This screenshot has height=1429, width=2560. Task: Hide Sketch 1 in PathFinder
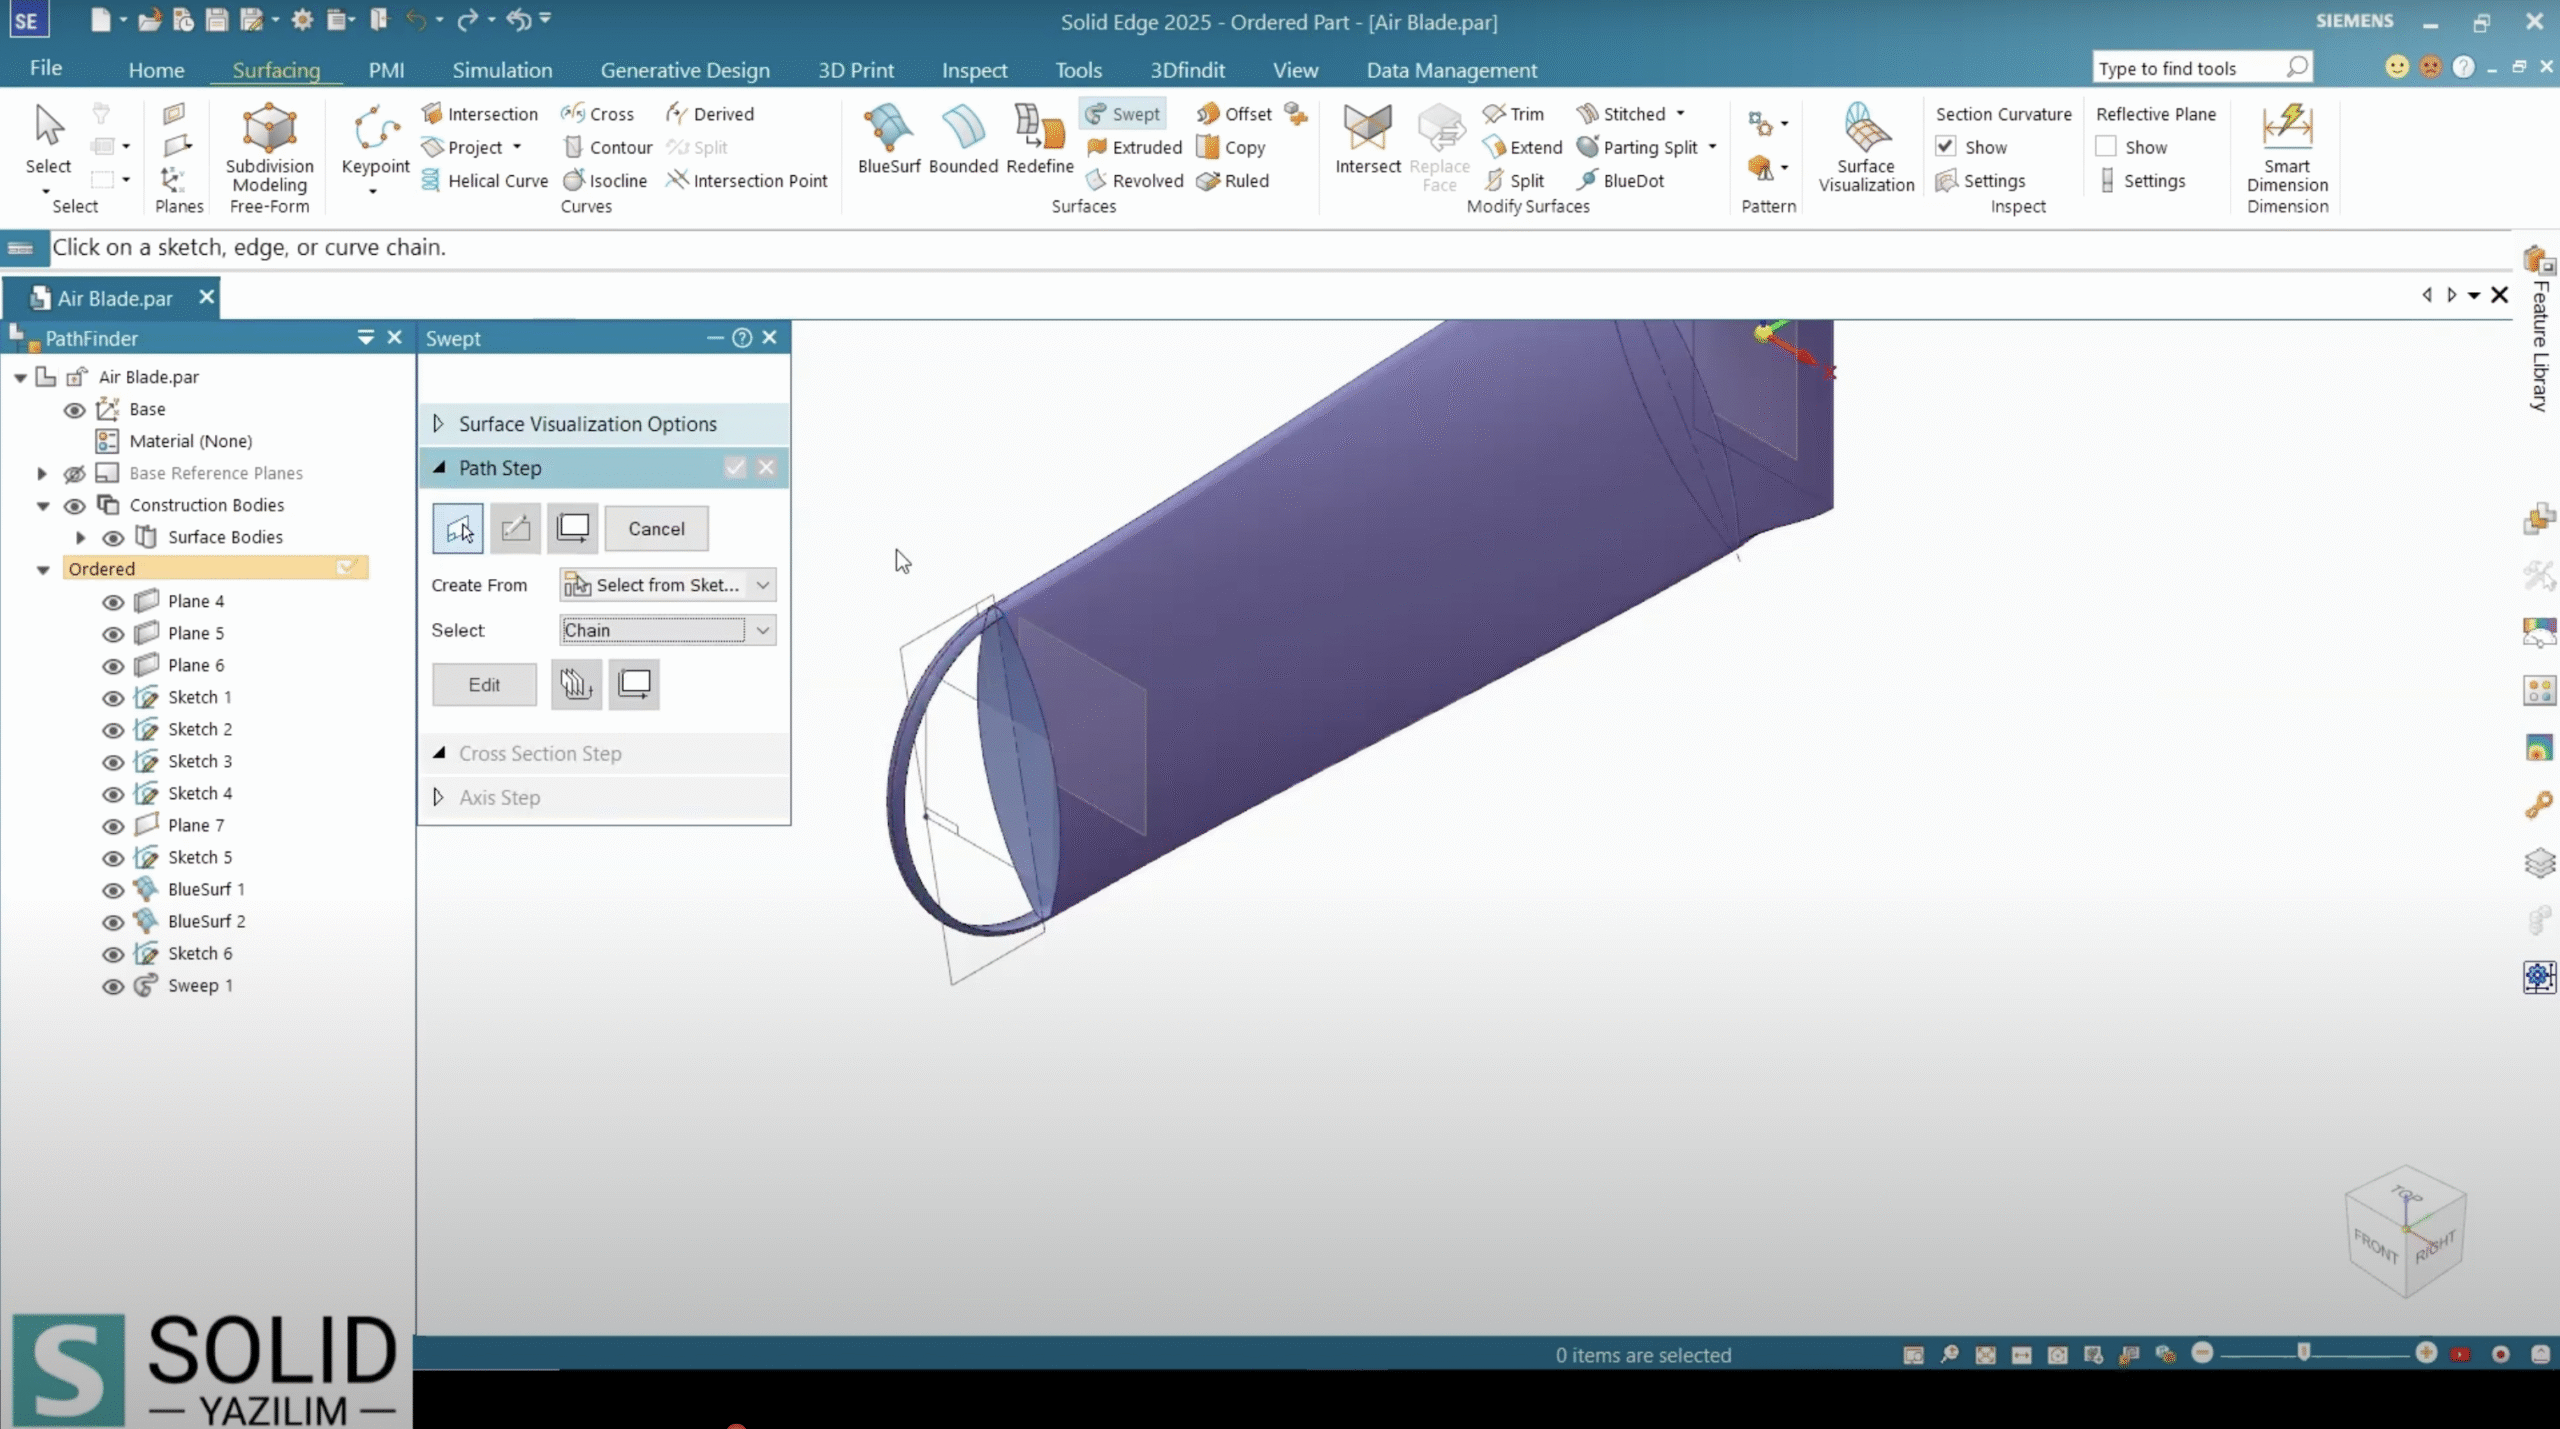click(x=111, y=698)
